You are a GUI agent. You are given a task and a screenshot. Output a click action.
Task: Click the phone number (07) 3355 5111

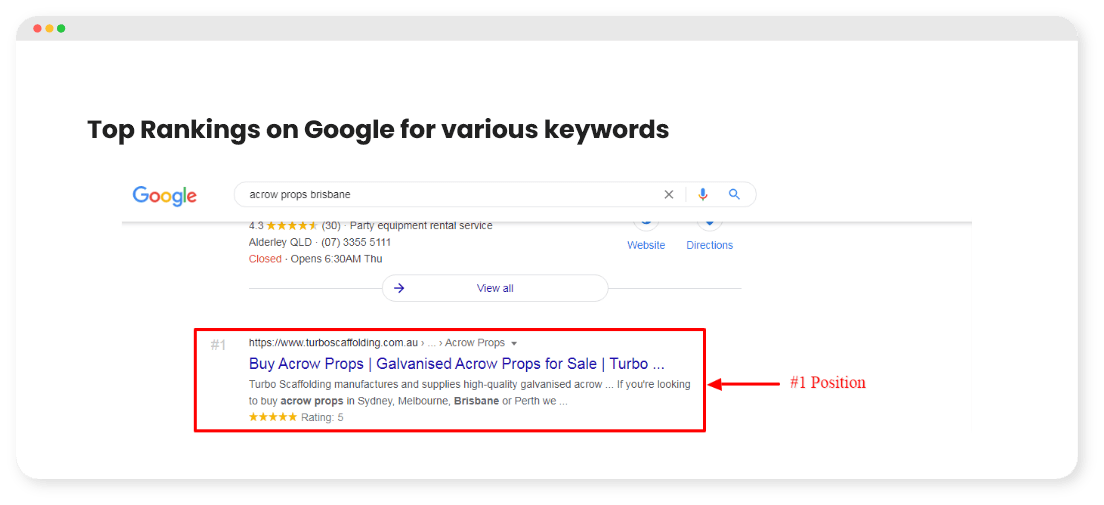click(x=356, y=242)
